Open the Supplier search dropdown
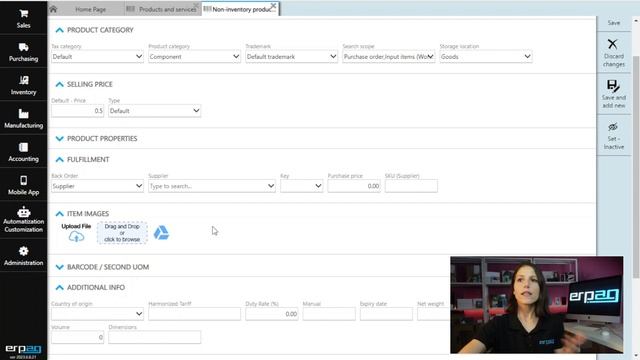This screenshot has width=640, height=360. point(212,186)
